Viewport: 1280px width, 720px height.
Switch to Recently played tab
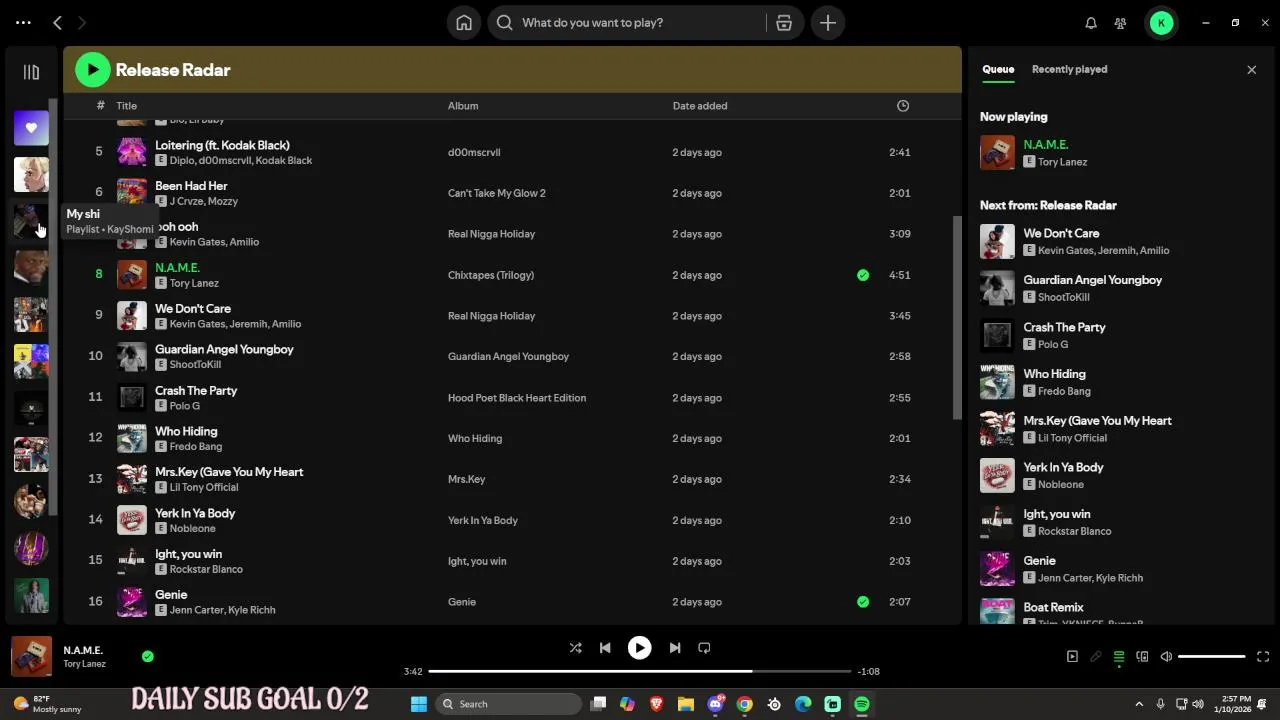click(1069, 69)
